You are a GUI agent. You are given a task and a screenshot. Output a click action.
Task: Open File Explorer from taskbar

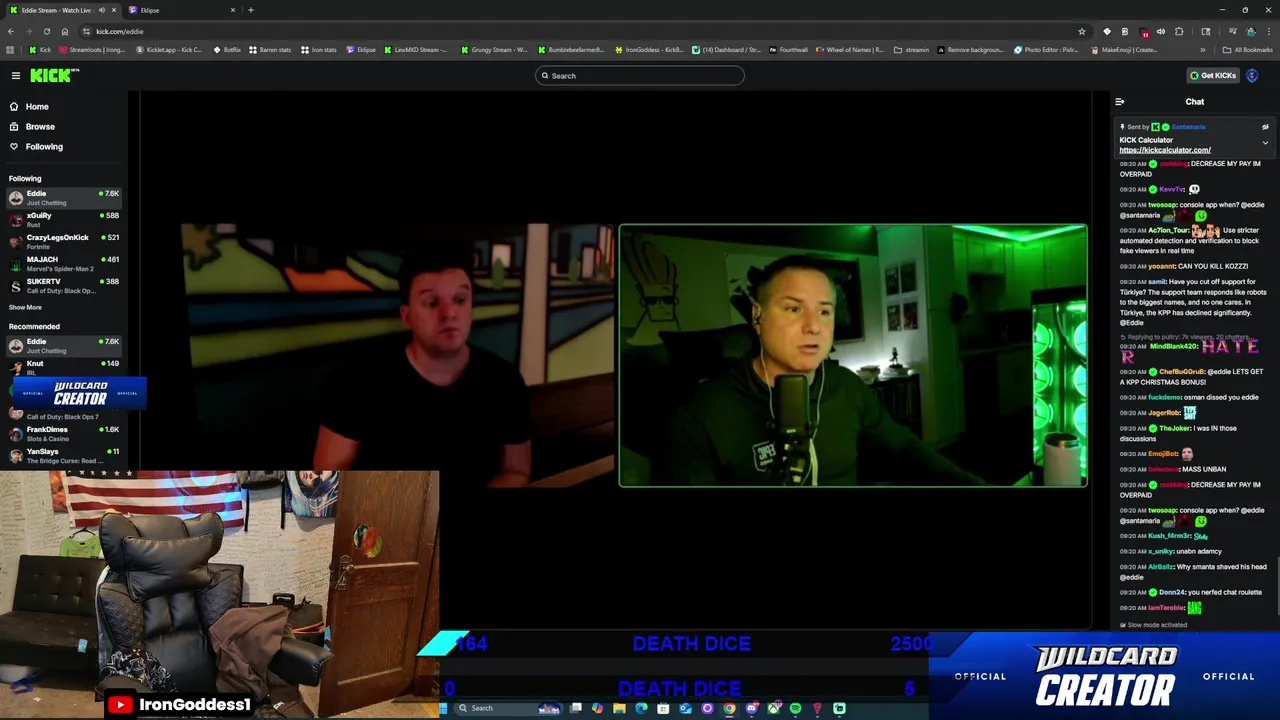tap(619, 708)
